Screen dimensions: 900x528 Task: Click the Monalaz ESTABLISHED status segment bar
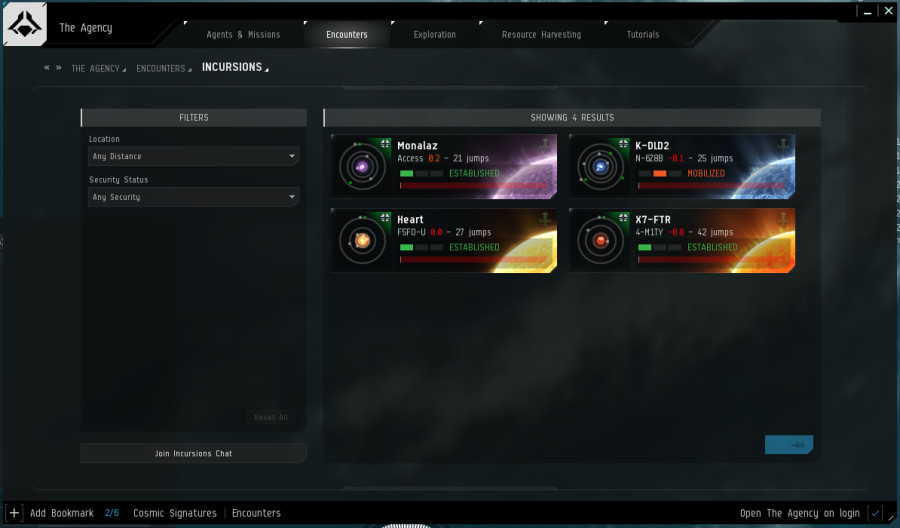coord(421,173)
